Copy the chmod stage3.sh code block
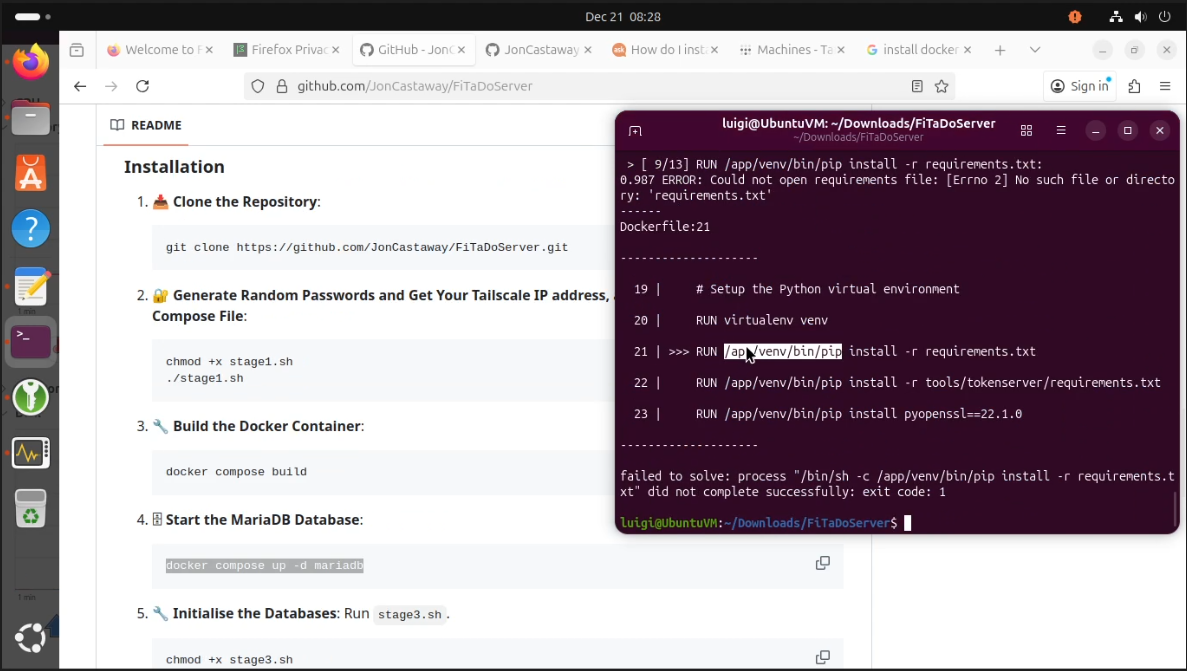 (x=822, y=657)
